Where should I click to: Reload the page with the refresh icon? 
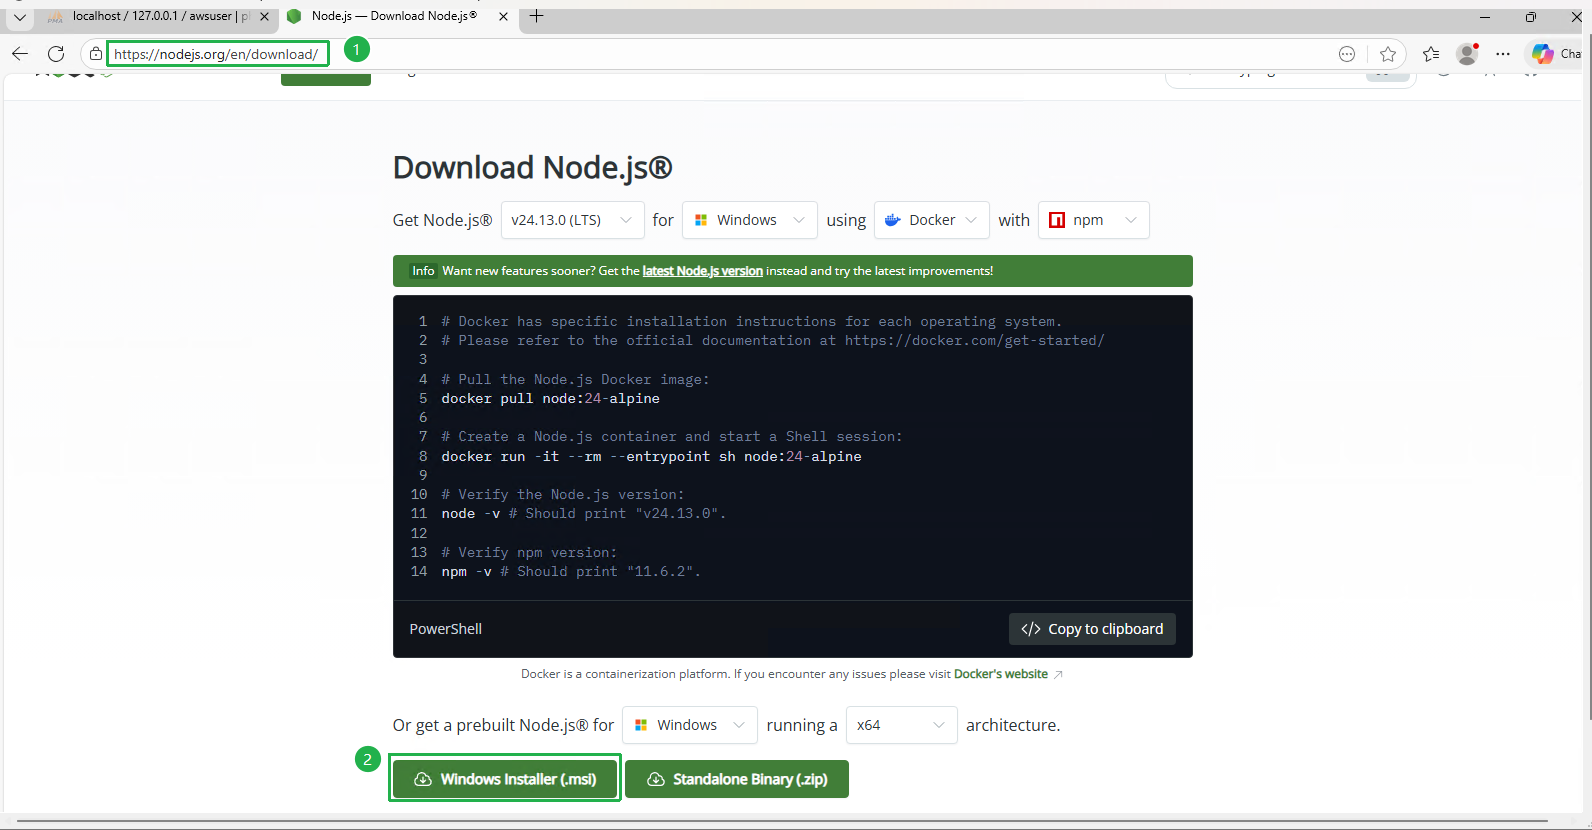tap(56, 54)
